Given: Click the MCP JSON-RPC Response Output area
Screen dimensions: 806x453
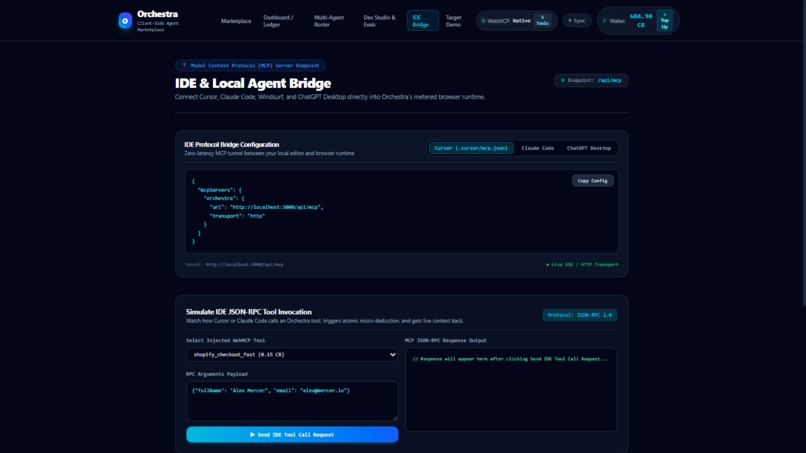Looking at the screenshot, I should [511, 389].
